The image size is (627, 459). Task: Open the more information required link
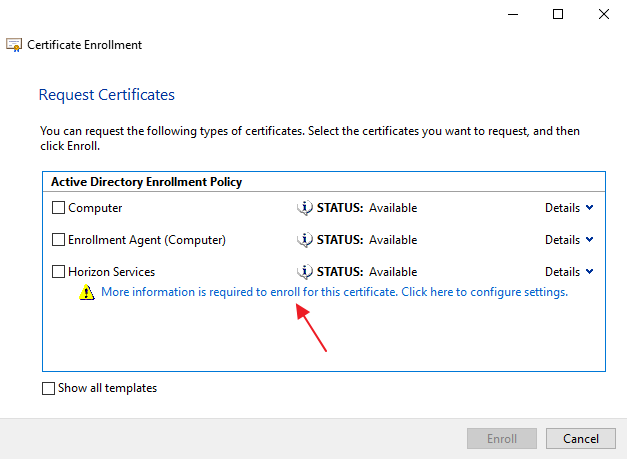click(x=334, y=293)
